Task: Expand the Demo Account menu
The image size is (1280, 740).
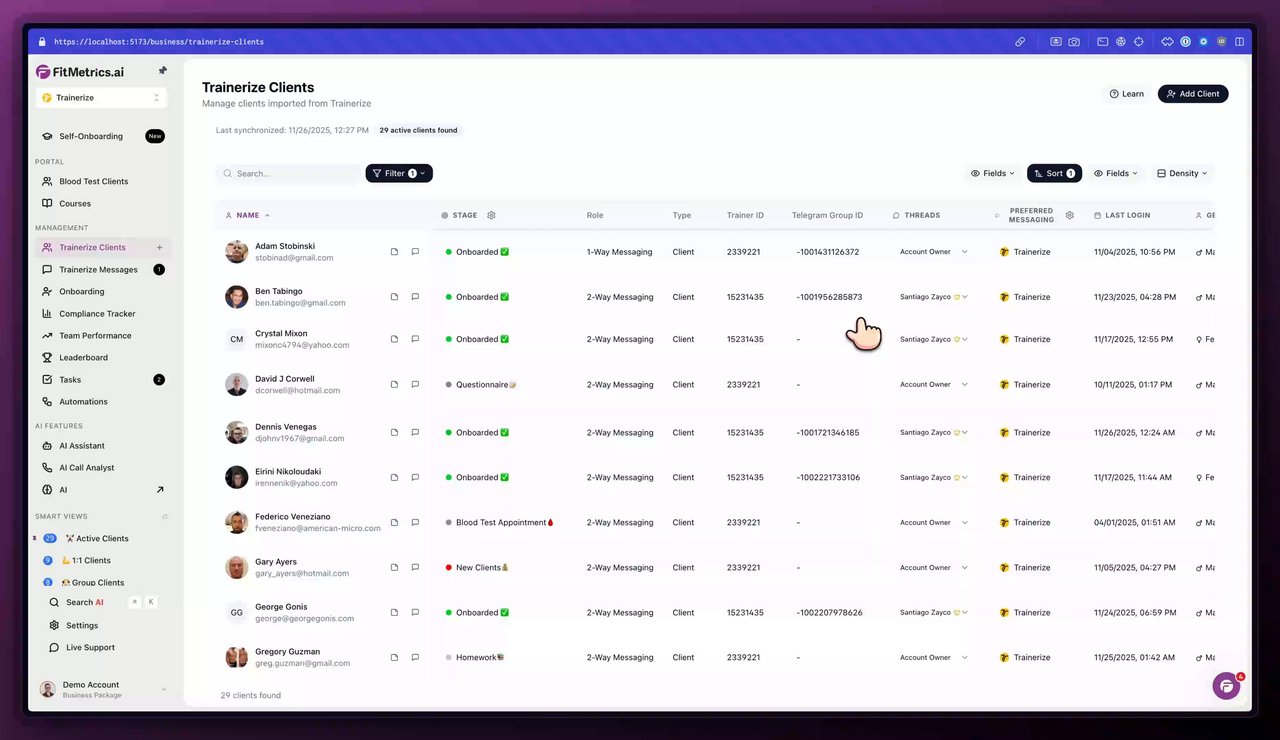Action: [x=103, y=689]
